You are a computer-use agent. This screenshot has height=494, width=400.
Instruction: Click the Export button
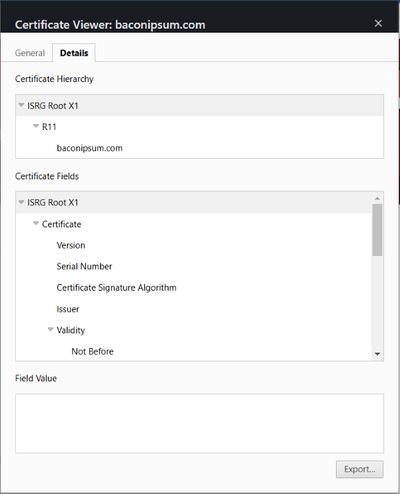[x=360, y=469]
